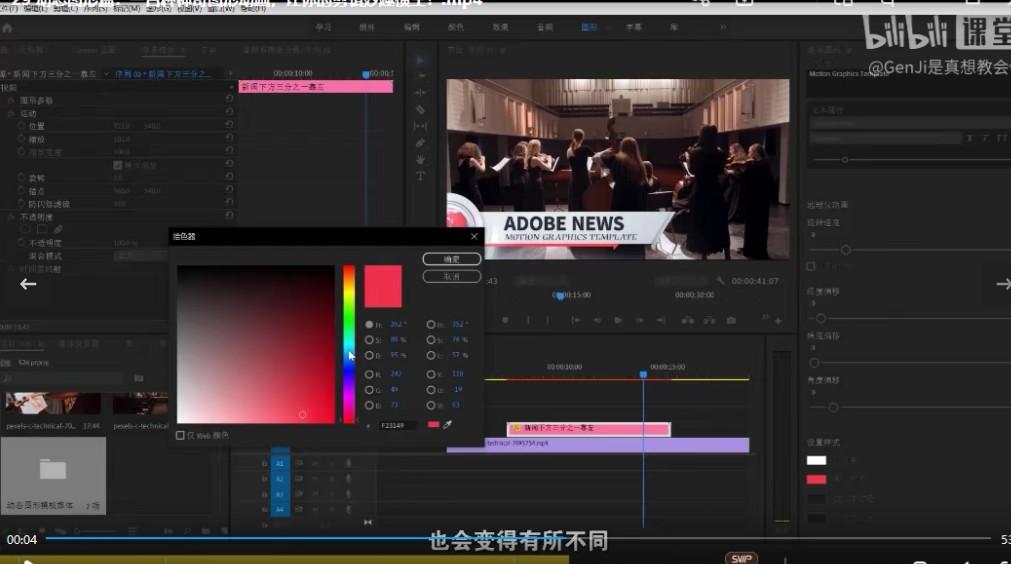
Task: Select the Razor tool in the toolbar
Action: tap(420, 110)
